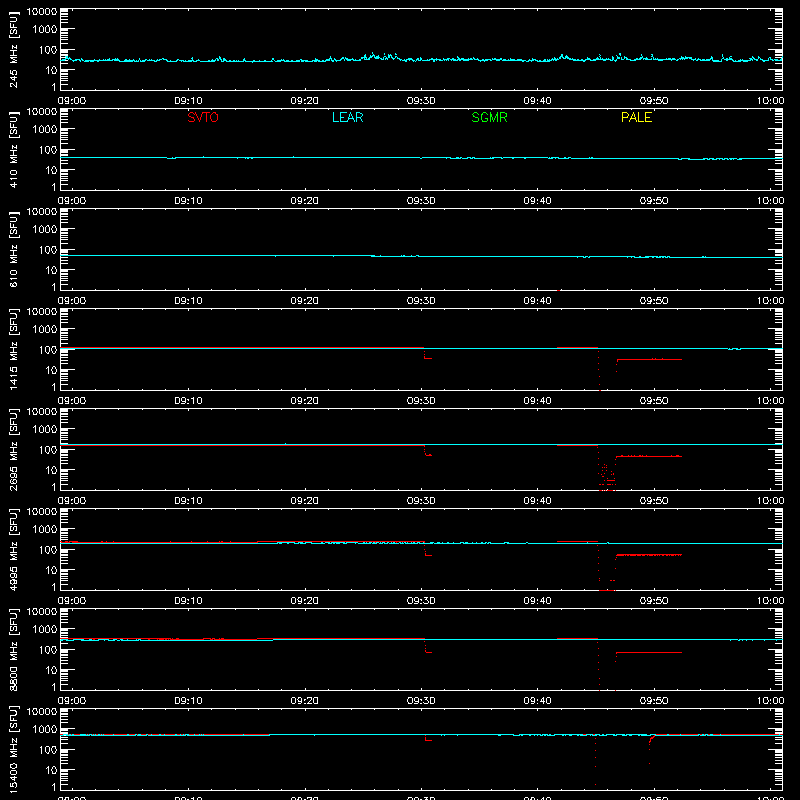
Task: Click 10:00 time label under 245 MHz panel
Action: [x=770, y=101]
